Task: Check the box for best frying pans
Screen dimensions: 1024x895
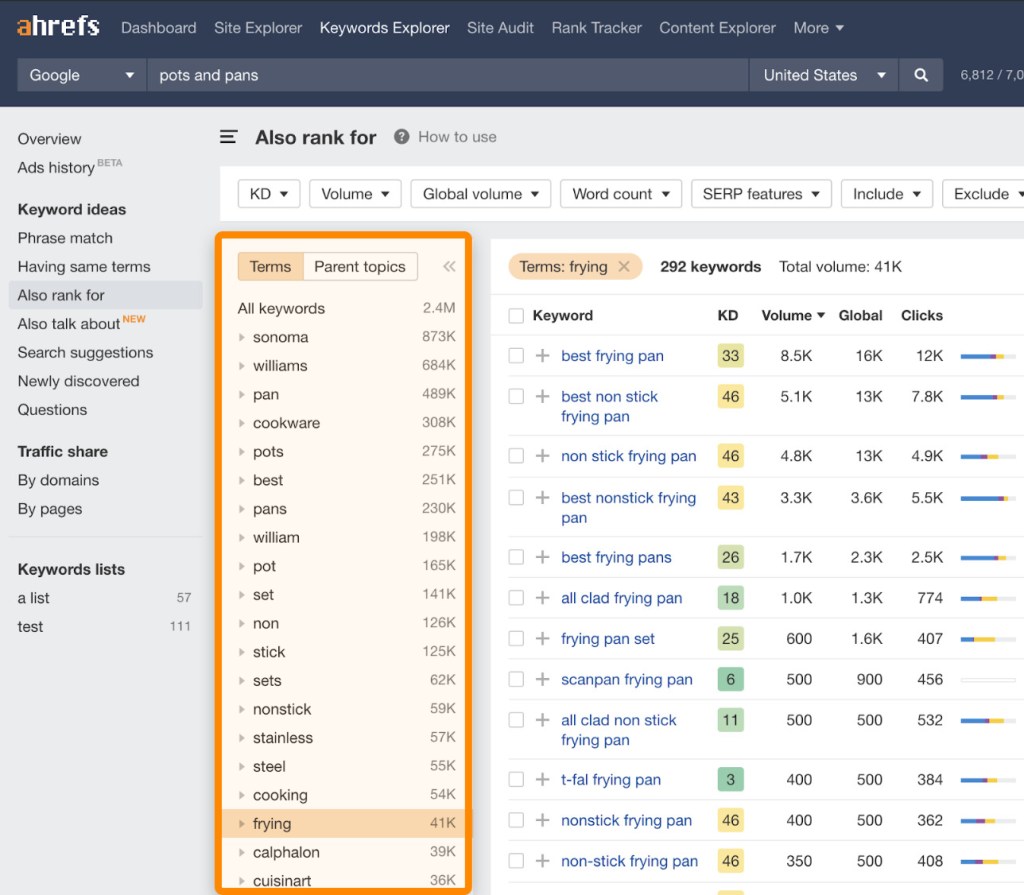Action: 516,557
